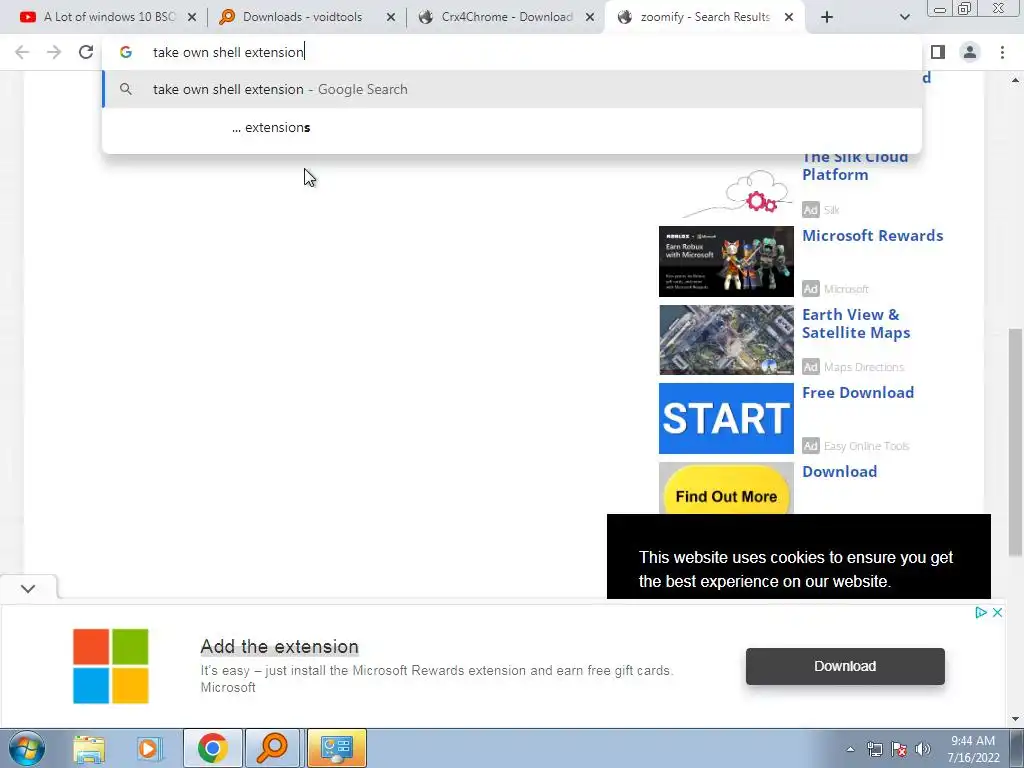Click the Google icon in address bar
The width and height of the screenshot is (1024, 768).
(126, 52)
